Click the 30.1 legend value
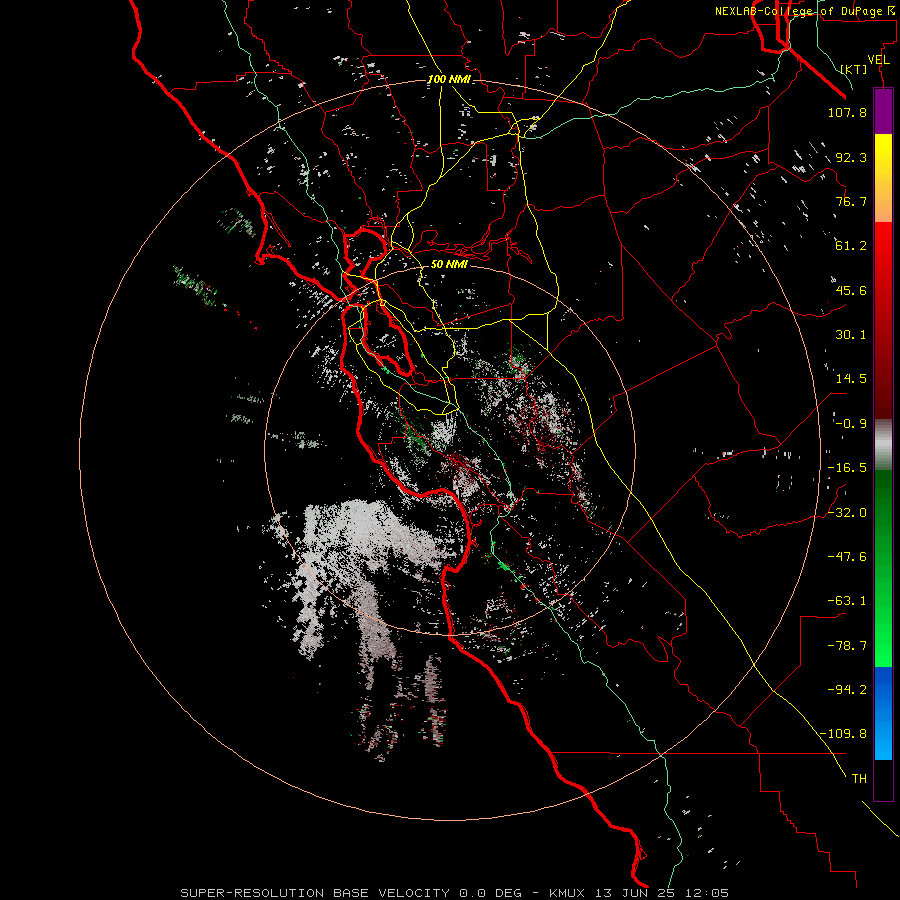The height and width of the screenshot is (900, 900). [x=851, y=335]
